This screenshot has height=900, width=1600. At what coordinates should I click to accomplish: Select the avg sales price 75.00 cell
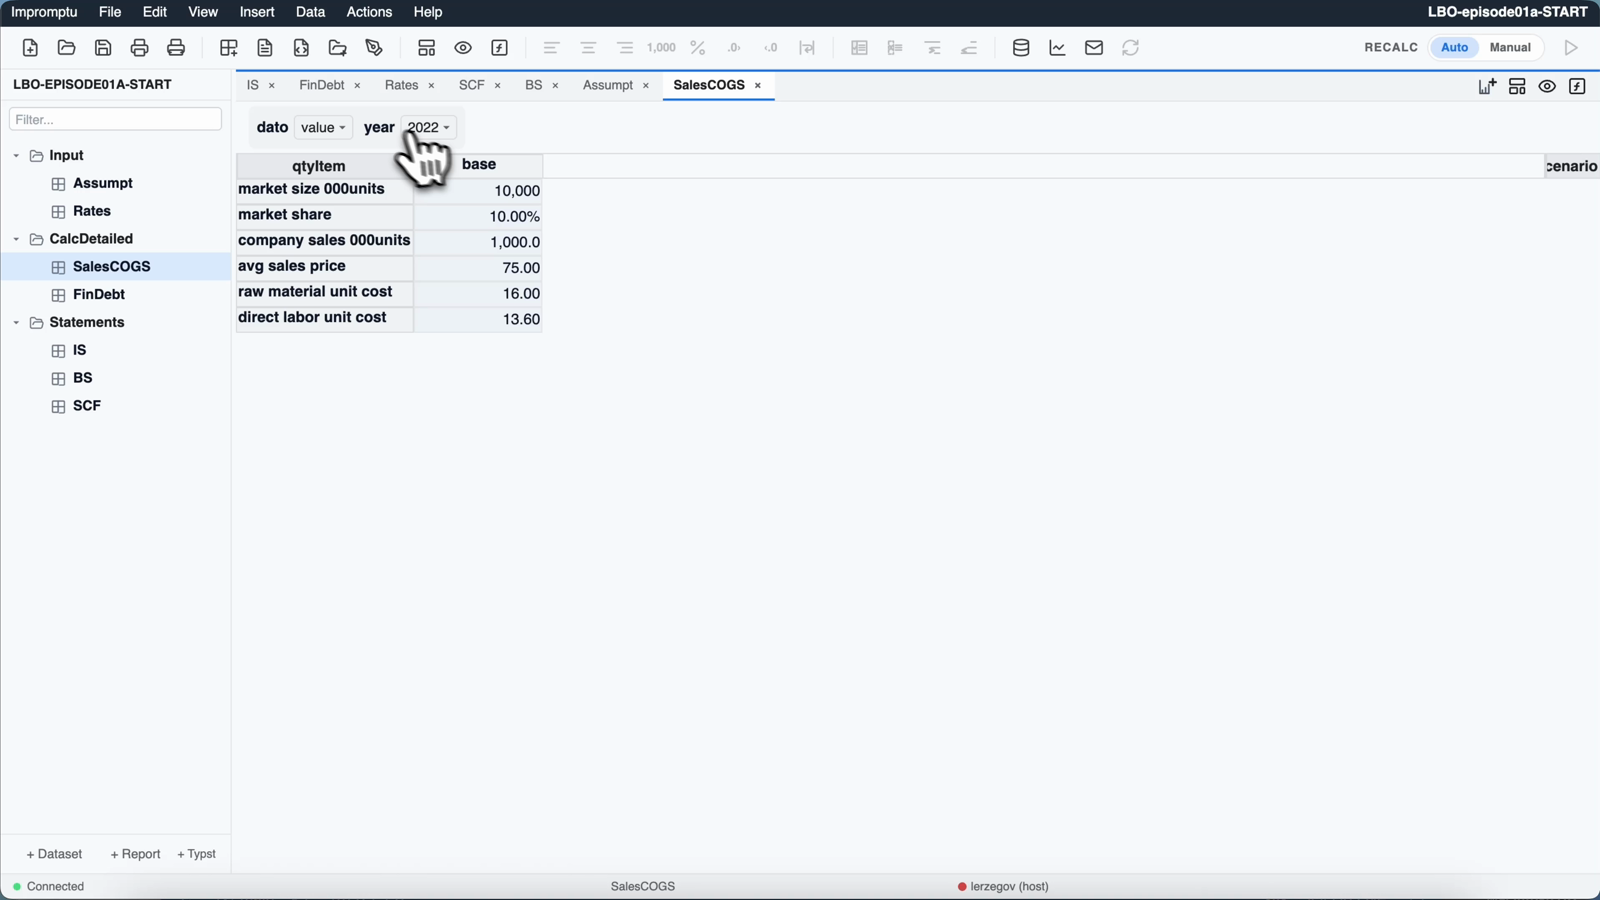coord(479,268)
